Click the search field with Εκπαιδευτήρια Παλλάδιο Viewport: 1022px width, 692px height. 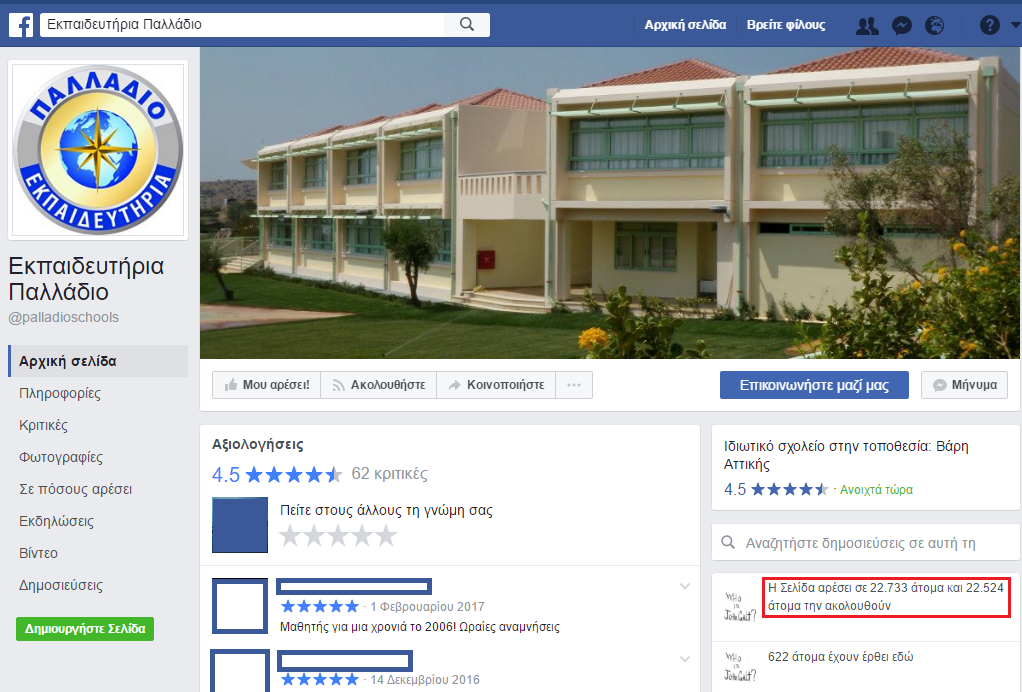pyautogui.click(x=242, y=25)
